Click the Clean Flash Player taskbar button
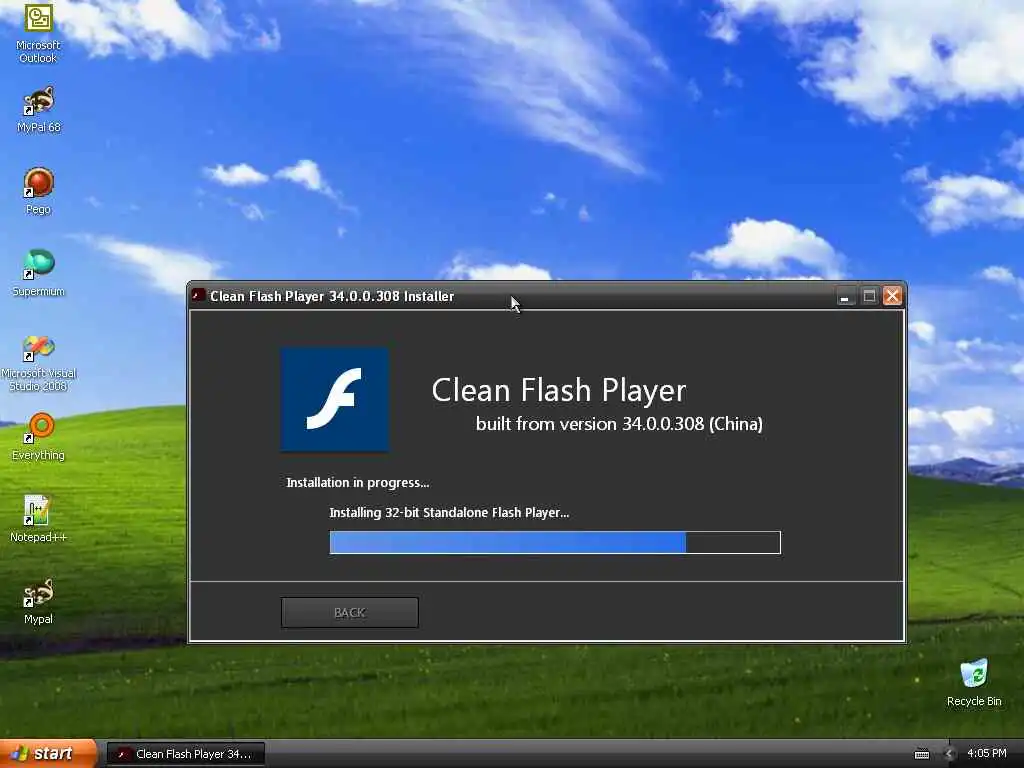Screen dimensions: 1024x768 tap(186, 754)
